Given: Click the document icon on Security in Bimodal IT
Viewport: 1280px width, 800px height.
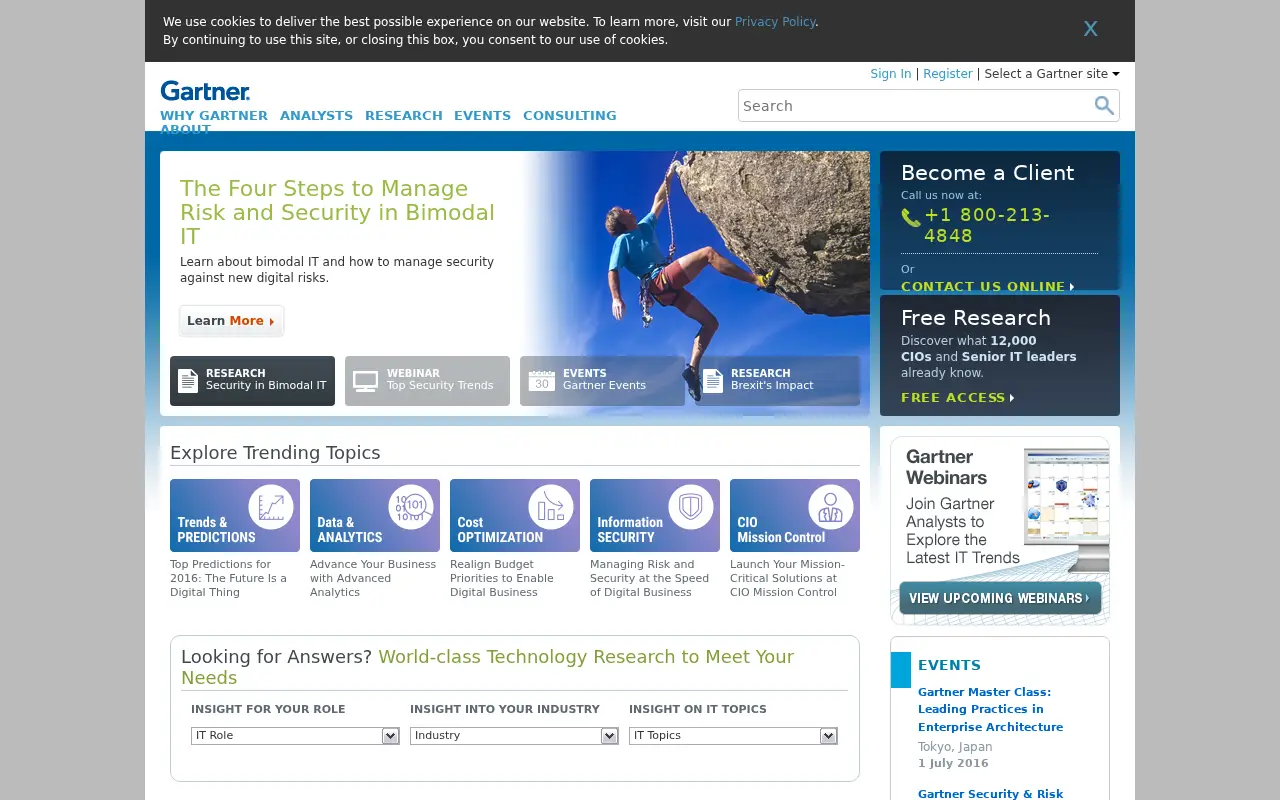Looking at the screenshot, I should [x=188, y=381].
